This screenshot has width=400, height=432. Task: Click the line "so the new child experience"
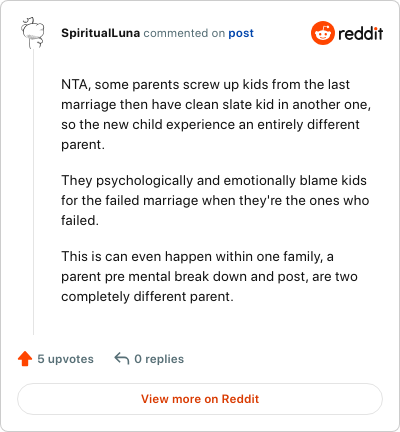[x=210, y=125]
